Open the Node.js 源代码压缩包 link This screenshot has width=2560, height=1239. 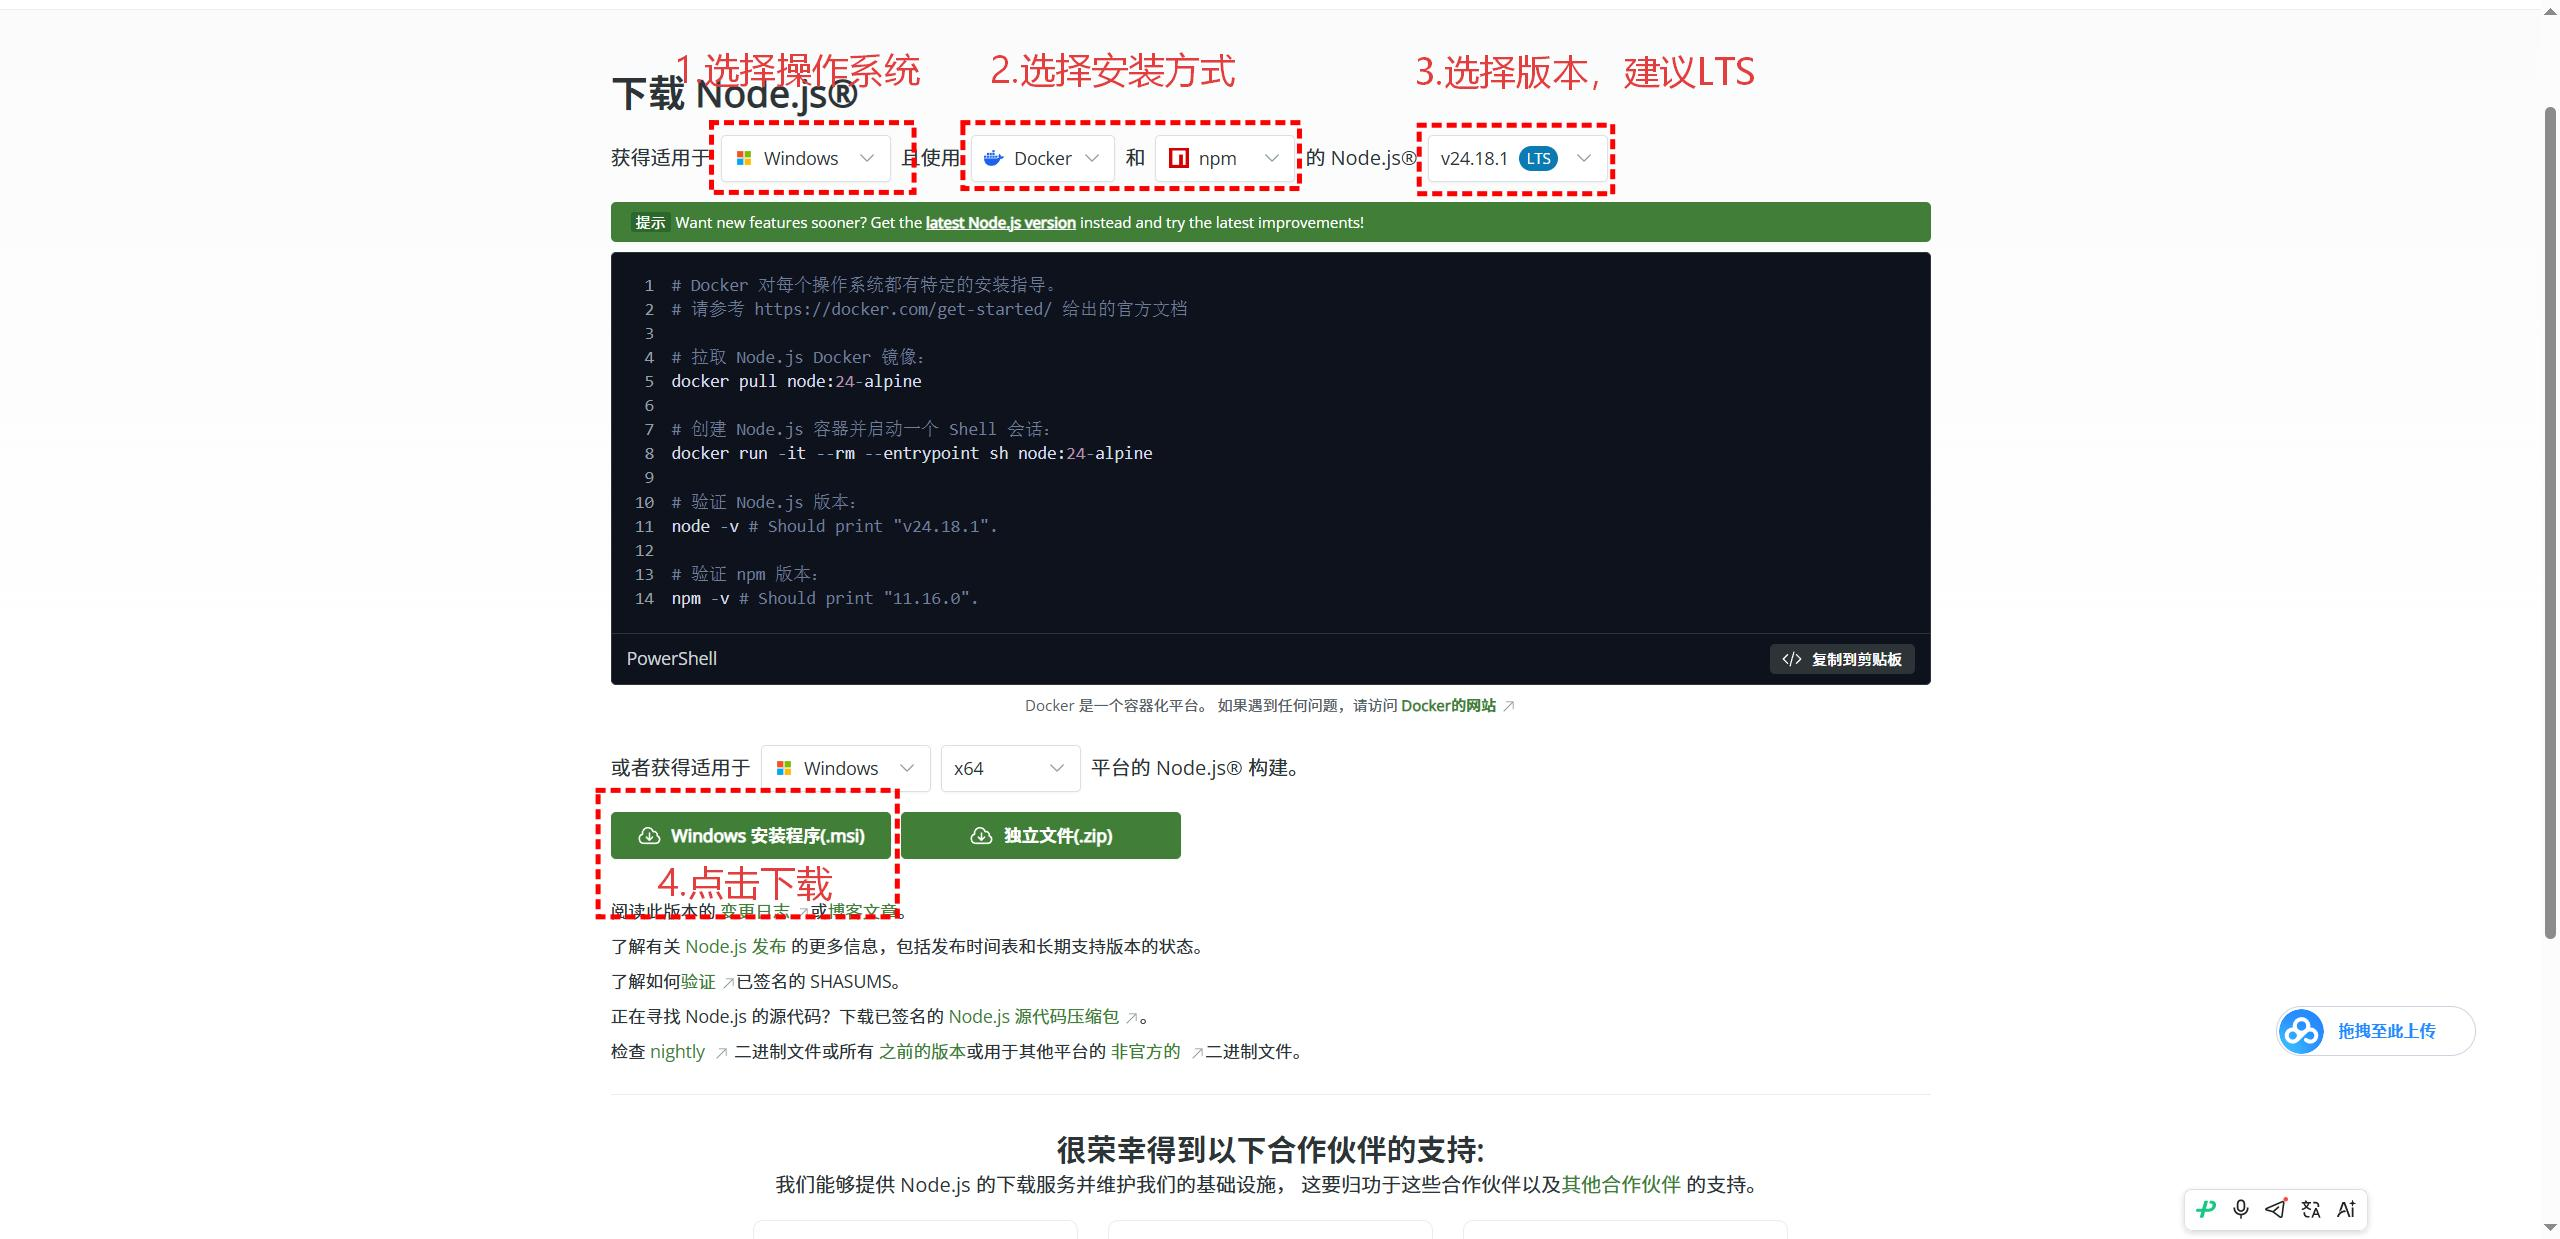1033,1016
